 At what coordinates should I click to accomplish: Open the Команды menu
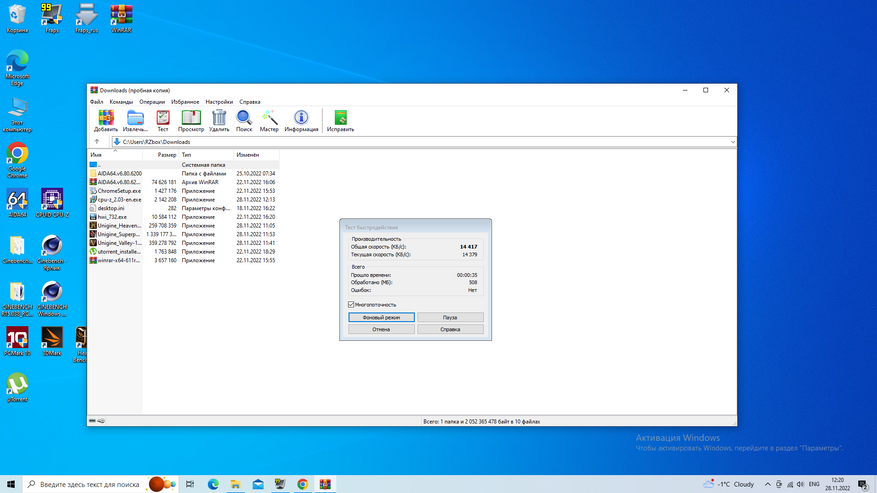[121, 101]
